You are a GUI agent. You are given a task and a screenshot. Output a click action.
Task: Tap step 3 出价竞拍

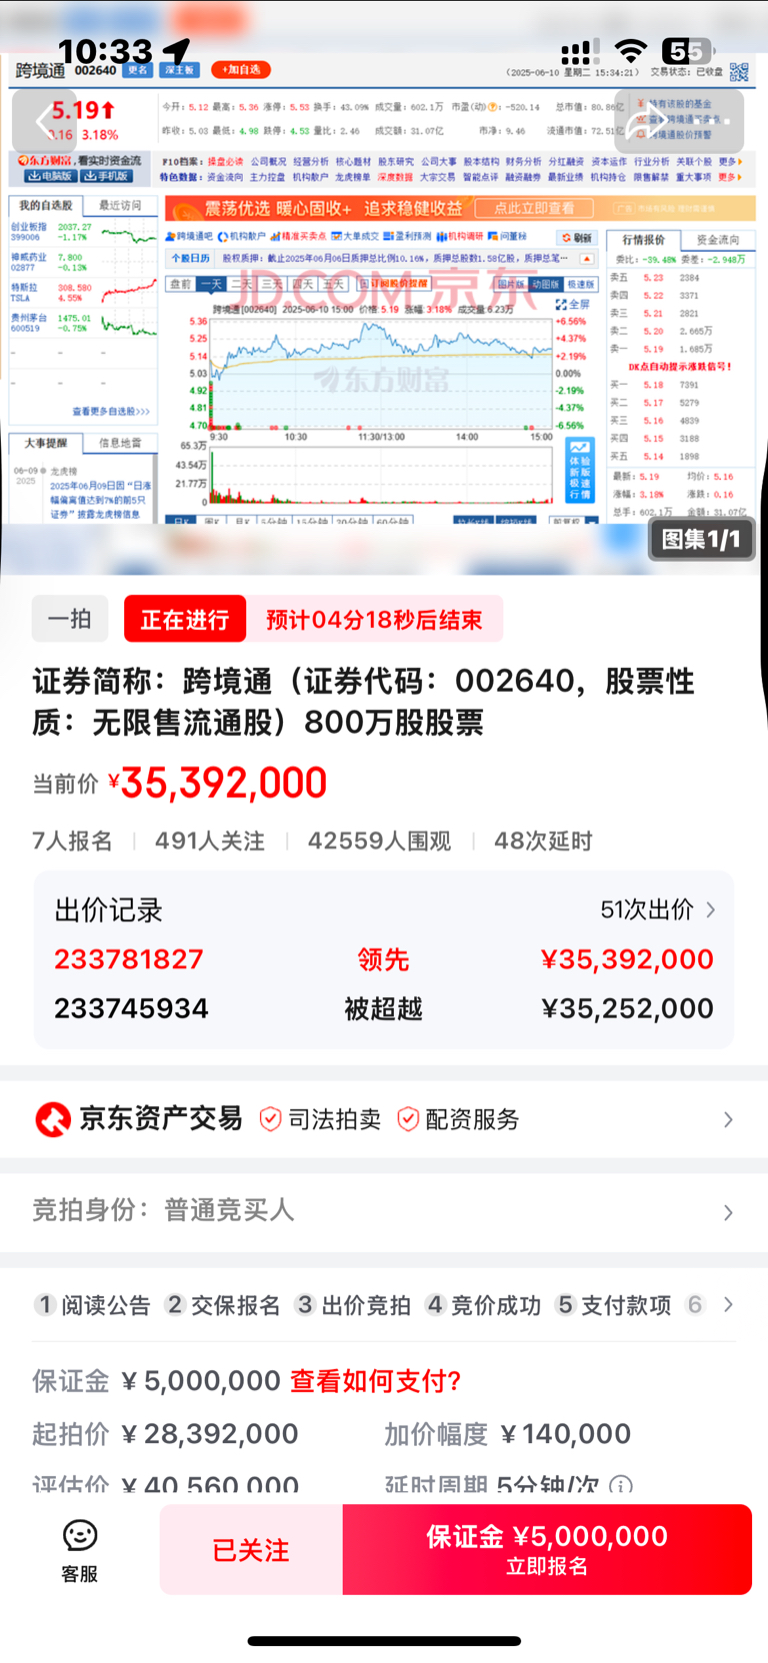pos(353,1305)
